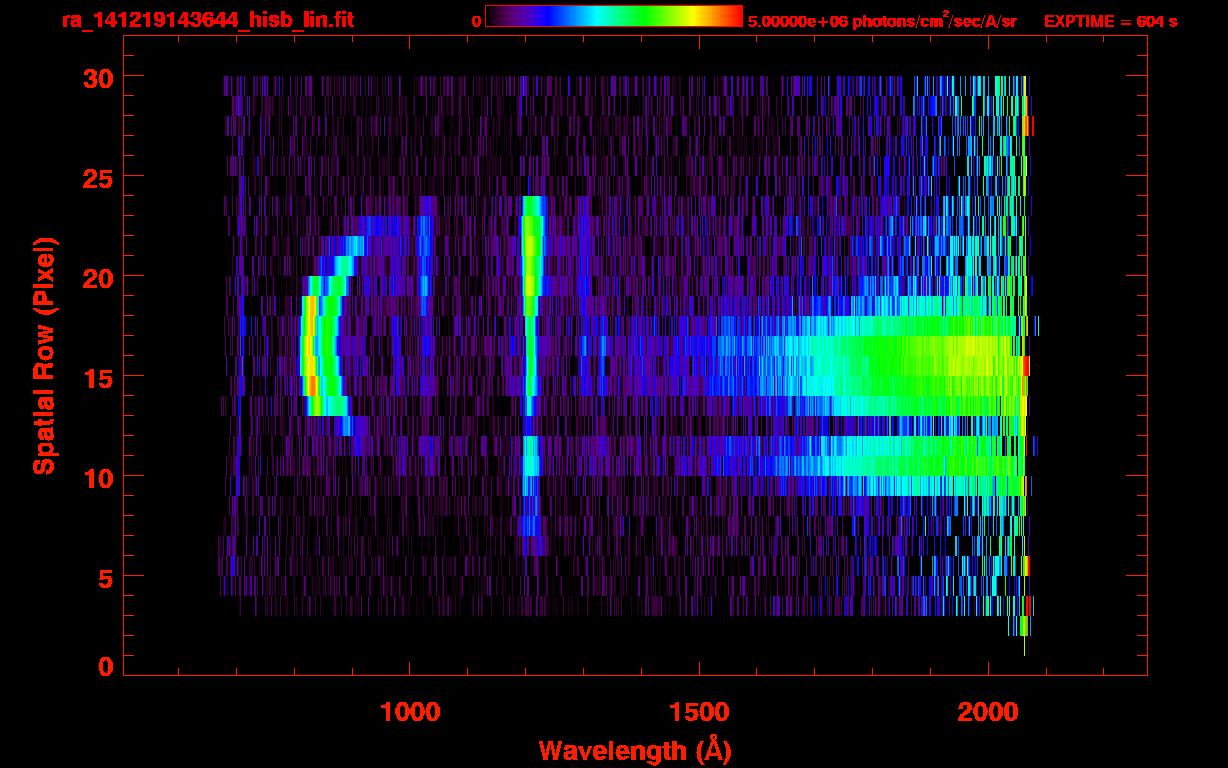Click the y-axis tick label 15
The image size is (1228, 768).
coord(96,377)
